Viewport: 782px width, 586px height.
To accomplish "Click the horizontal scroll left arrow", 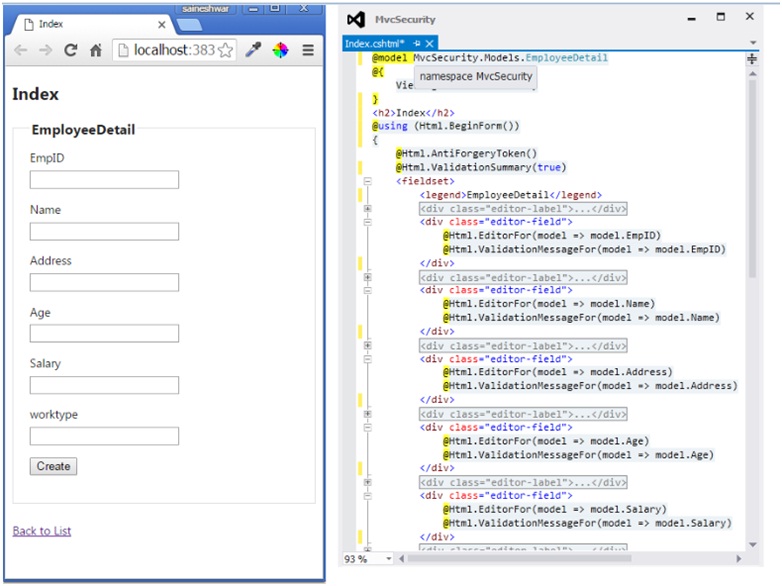I will (x=401, y=559).
